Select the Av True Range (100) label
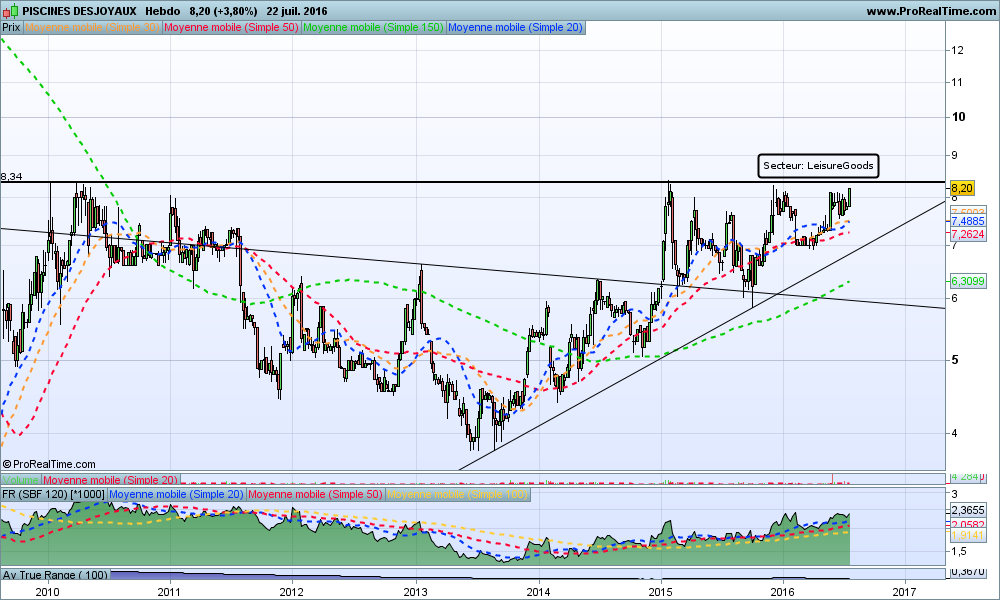 click(55, 574)
